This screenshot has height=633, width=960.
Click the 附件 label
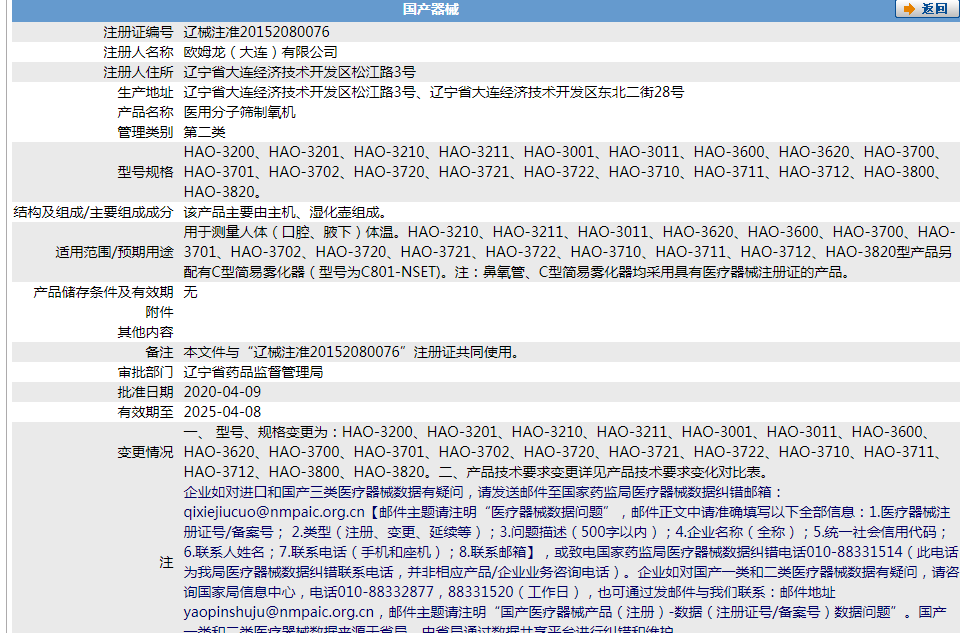click(160, 312)
